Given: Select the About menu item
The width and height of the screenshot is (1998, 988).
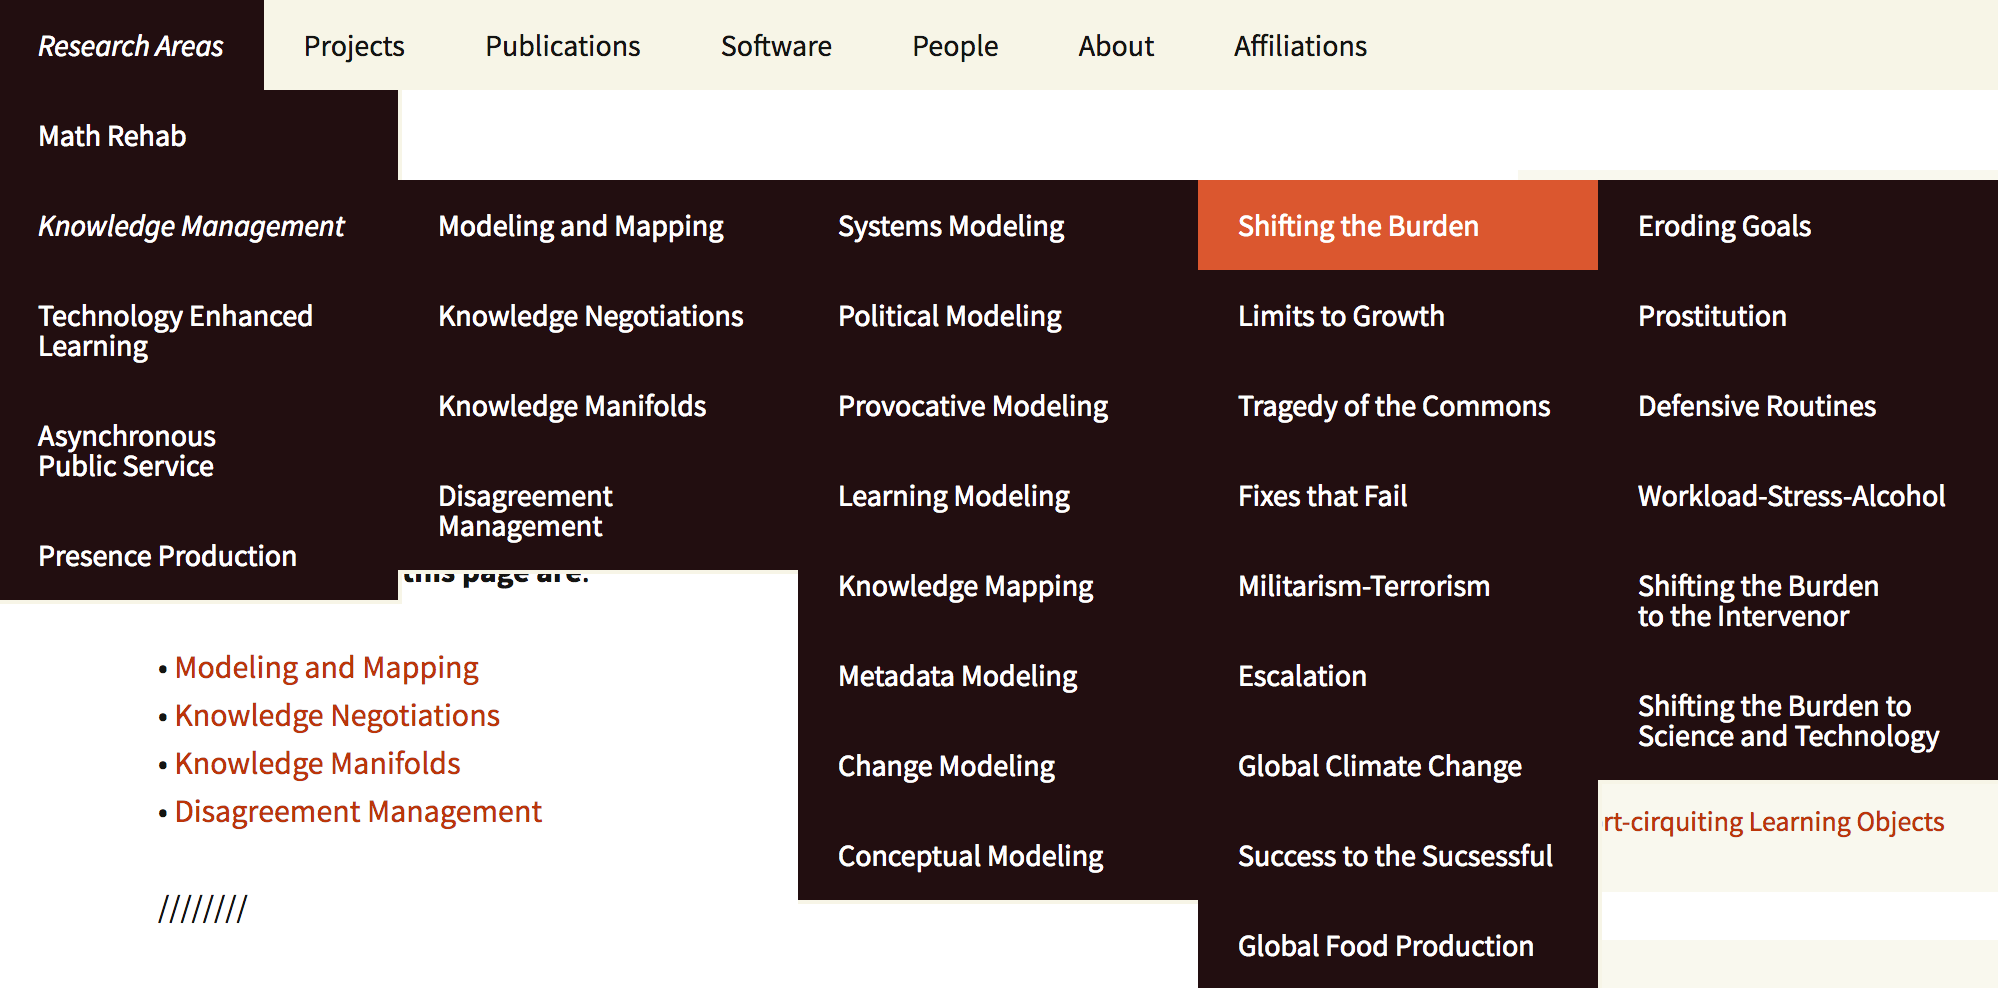Looking at the screenshot, I should coord(1116,46).
